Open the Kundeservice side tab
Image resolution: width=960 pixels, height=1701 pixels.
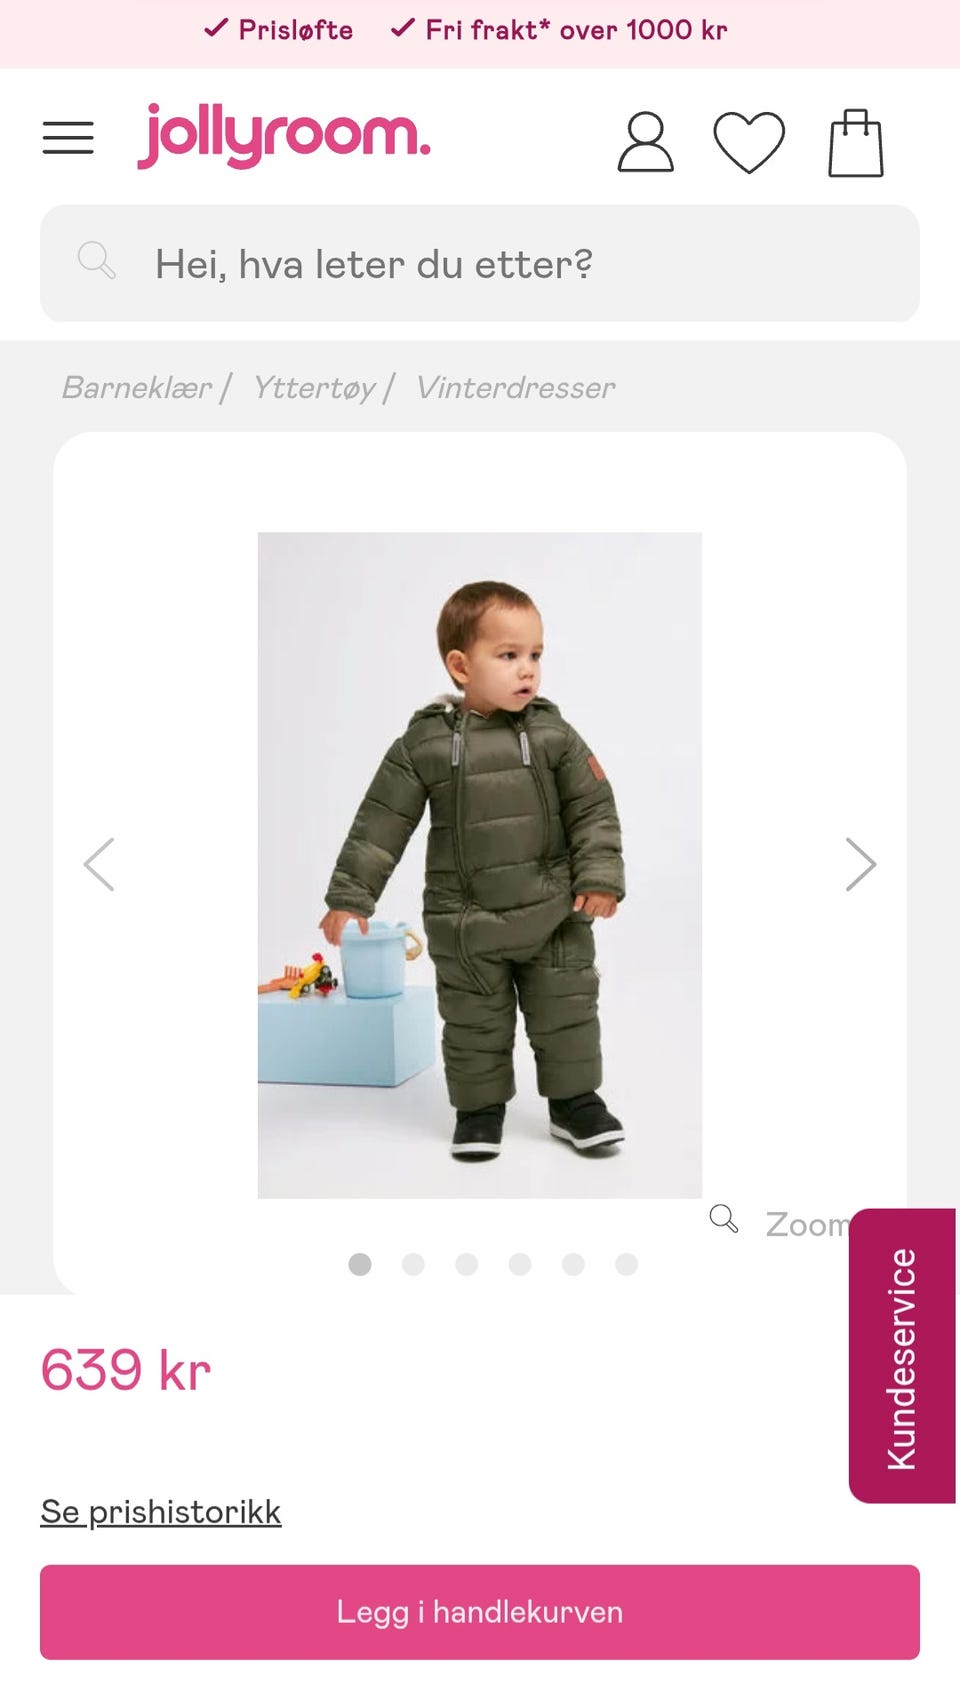(x=902, y=1356)
